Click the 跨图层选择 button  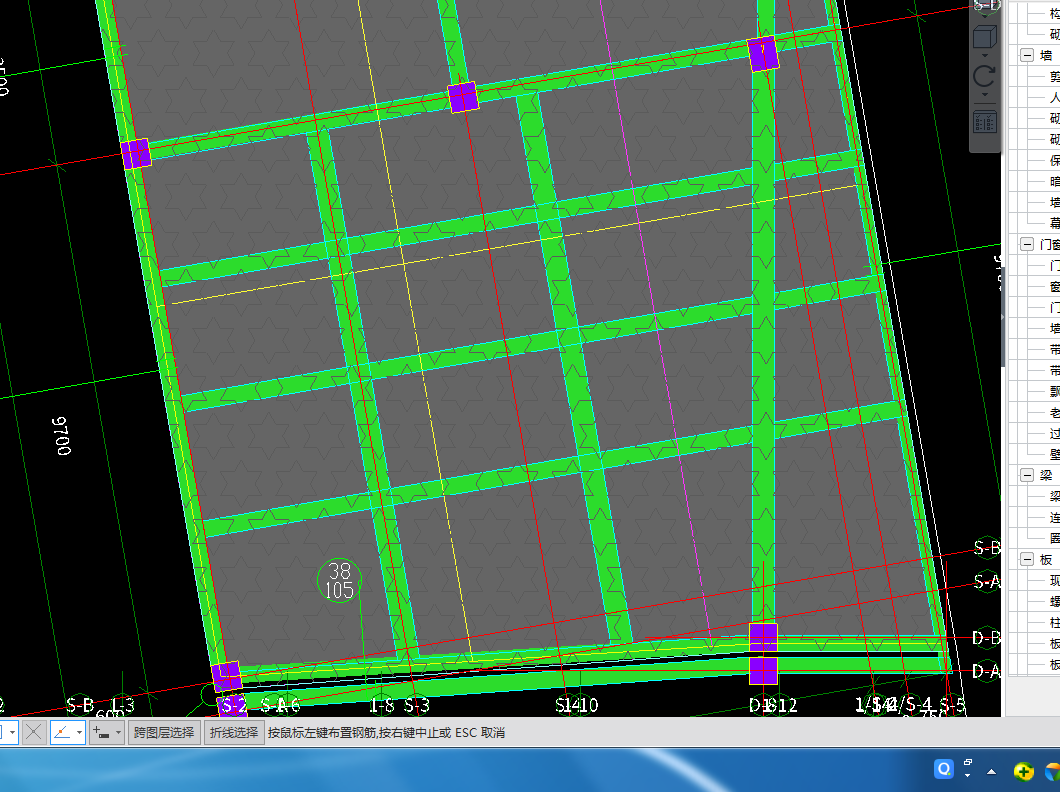point(164,733)
